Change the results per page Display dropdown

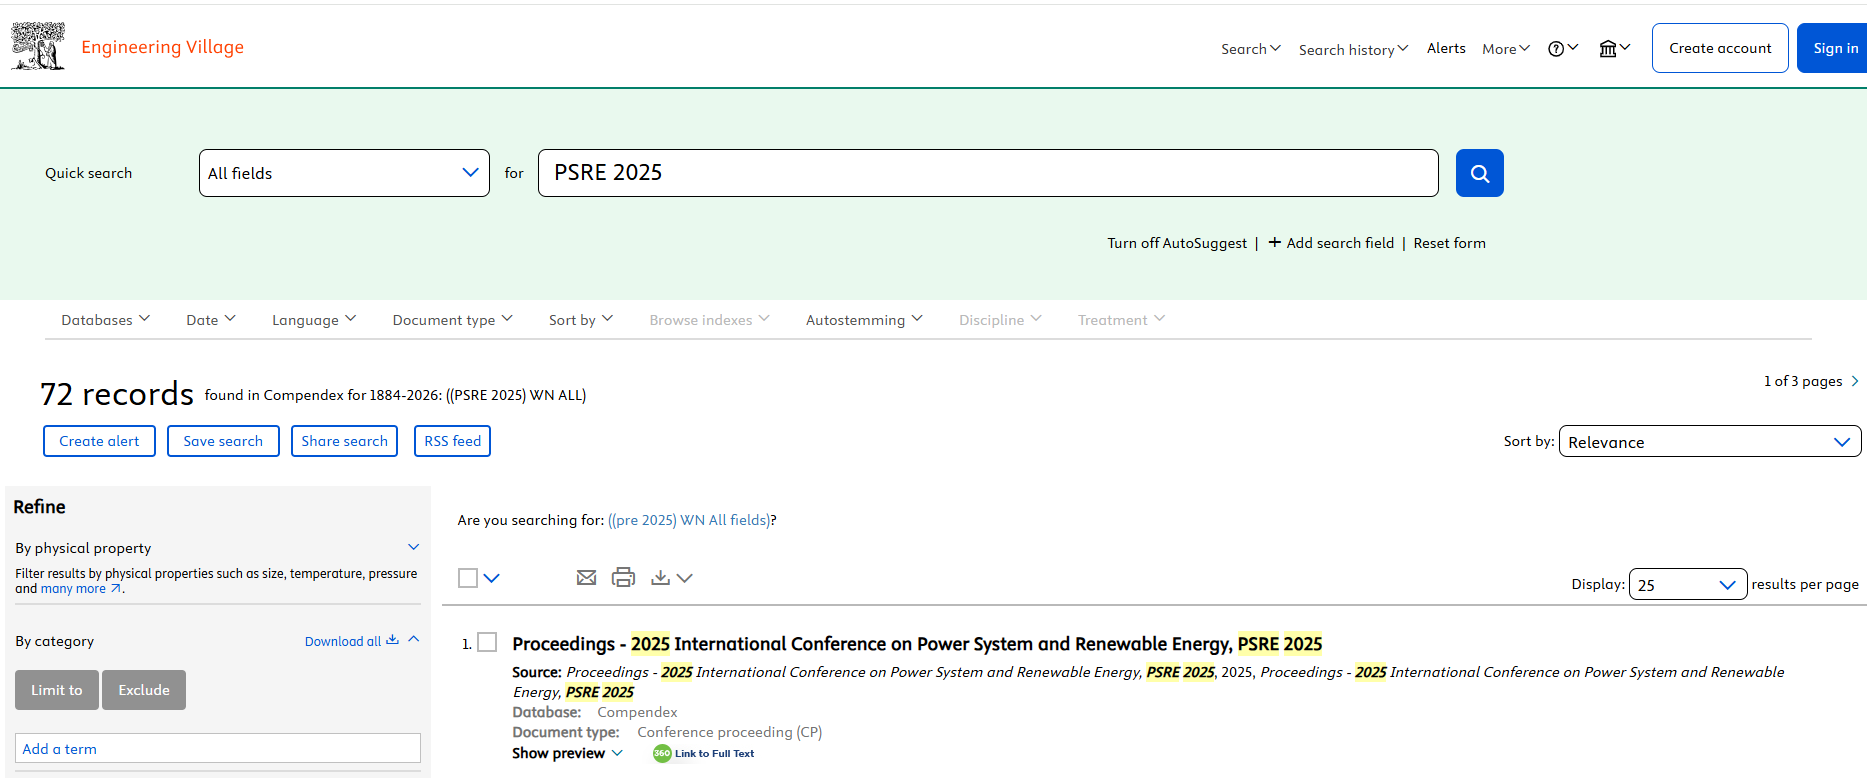[1688, 584]
